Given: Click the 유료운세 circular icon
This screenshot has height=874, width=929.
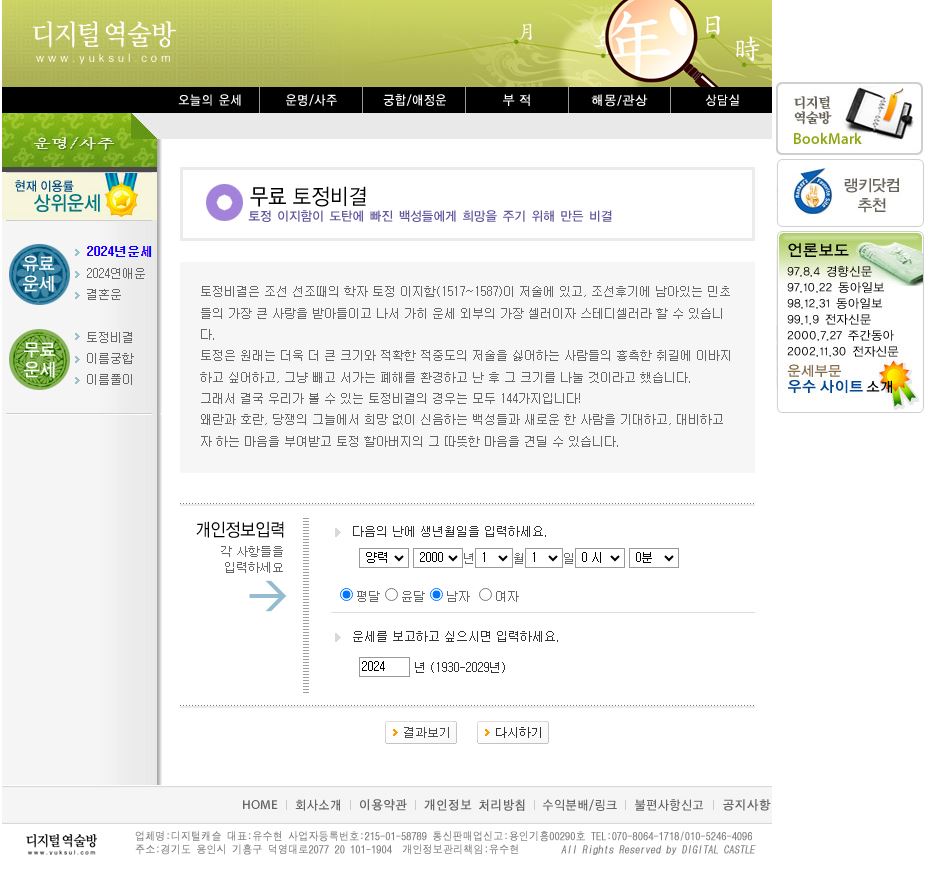Looking at the screenshot, I should [x=38, y=273].
